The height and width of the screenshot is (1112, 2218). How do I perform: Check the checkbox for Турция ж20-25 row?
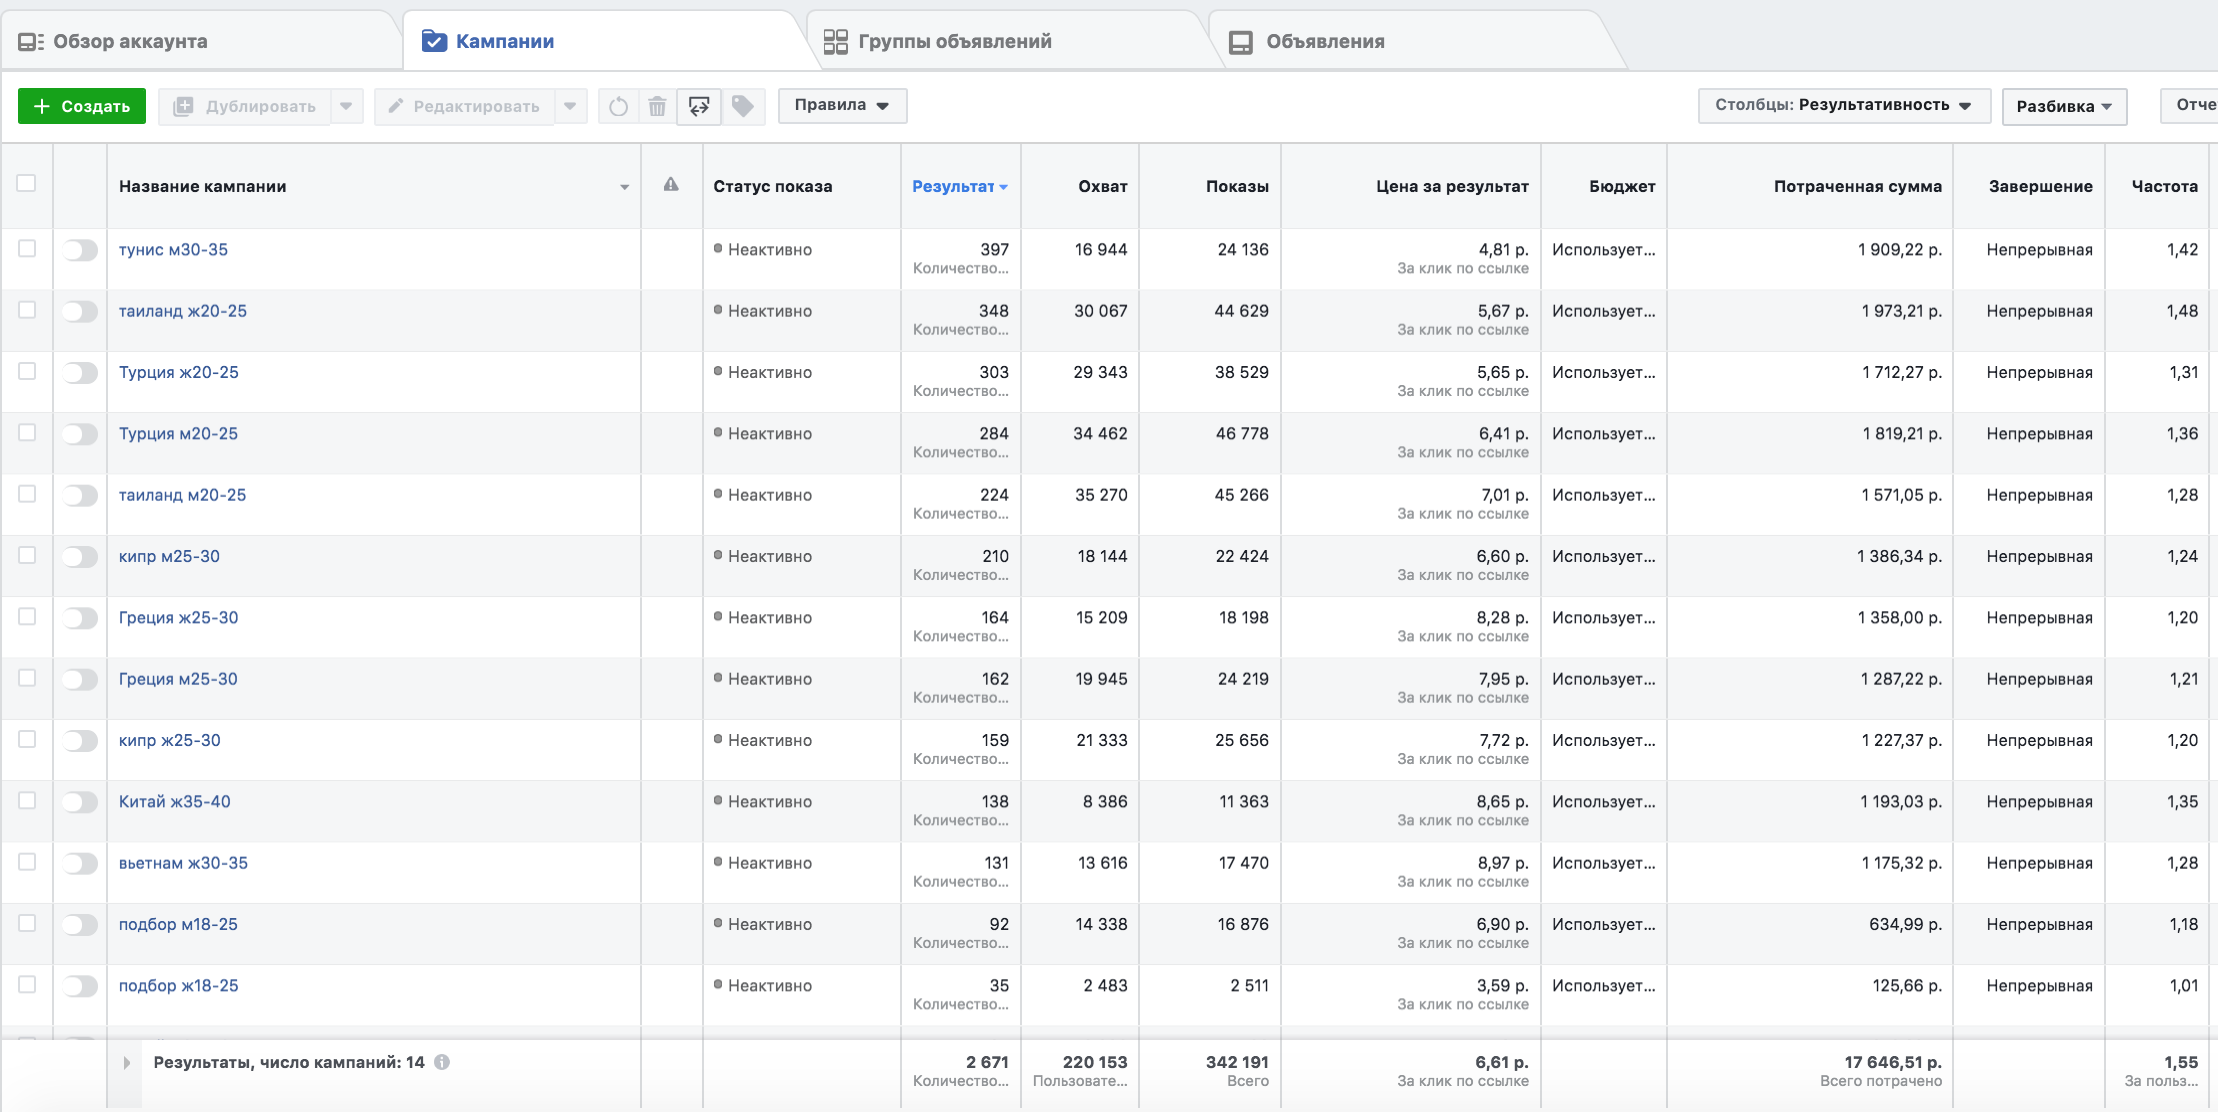(x=27, y=372)
